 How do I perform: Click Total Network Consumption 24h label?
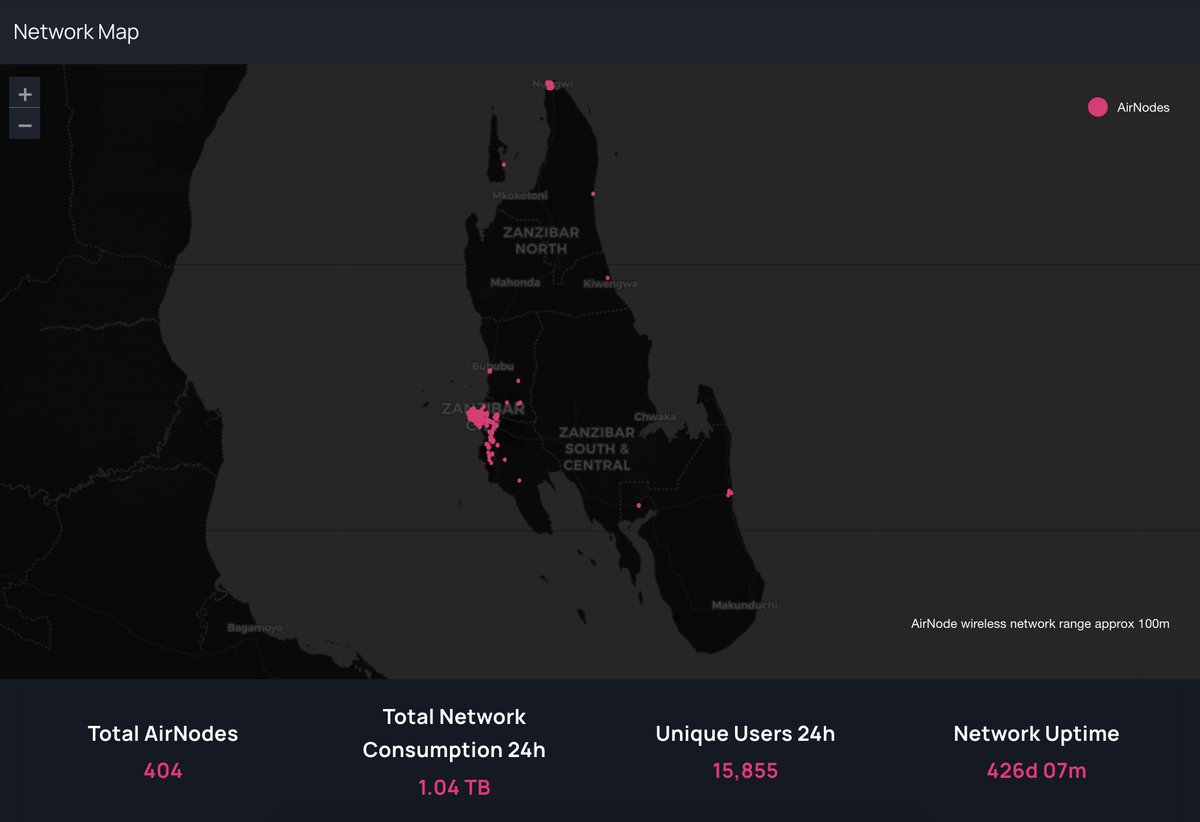tap(454, 733)
